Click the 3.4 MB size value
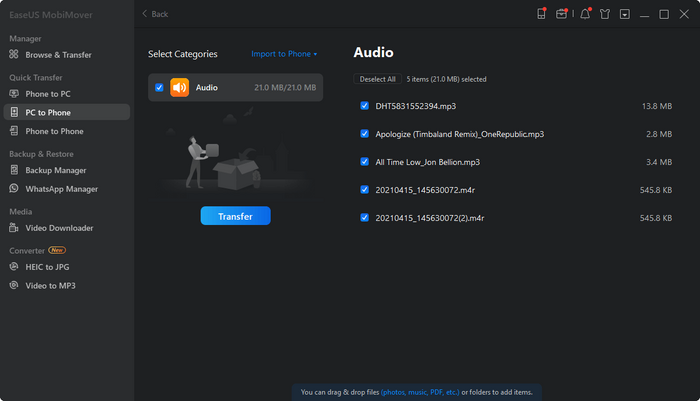This screenshot has width=700, height=401. pyautogui.click(x=659, y=162)
